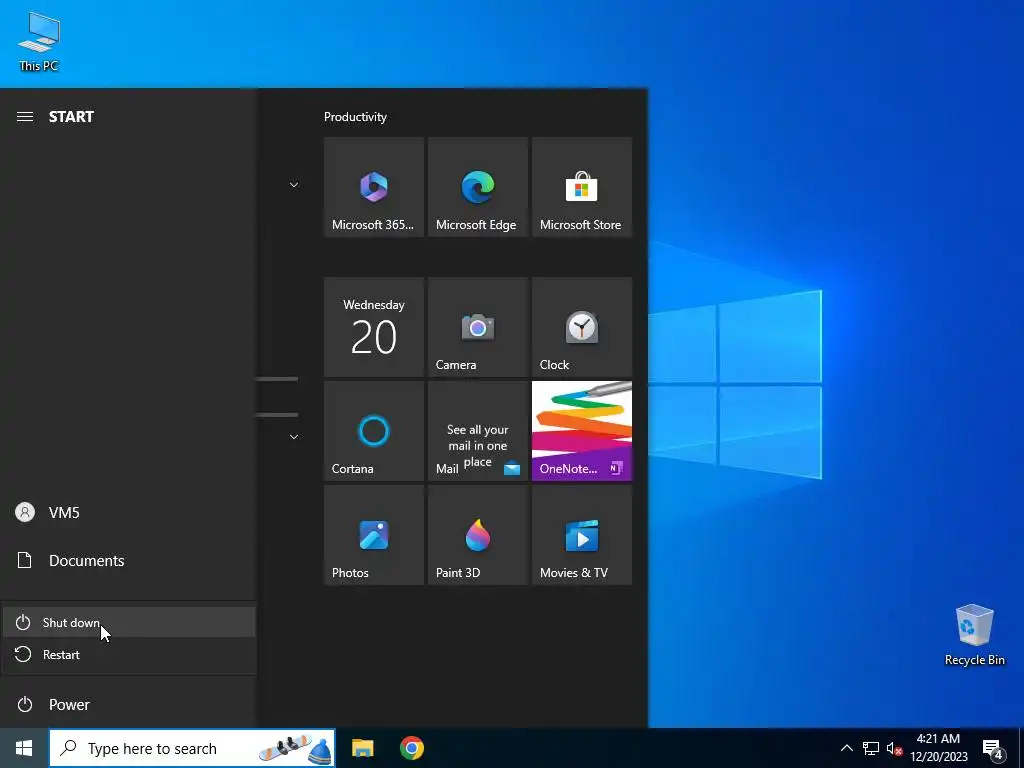
Task: Open the Microsoft Store tile
Action: [x=582, y=187]
